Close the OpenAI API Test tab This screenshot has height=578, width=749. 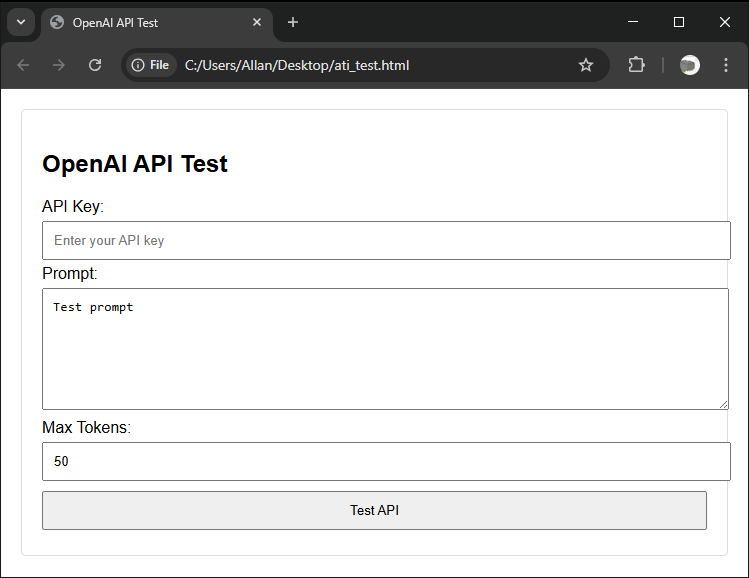[x=257, y=22]
